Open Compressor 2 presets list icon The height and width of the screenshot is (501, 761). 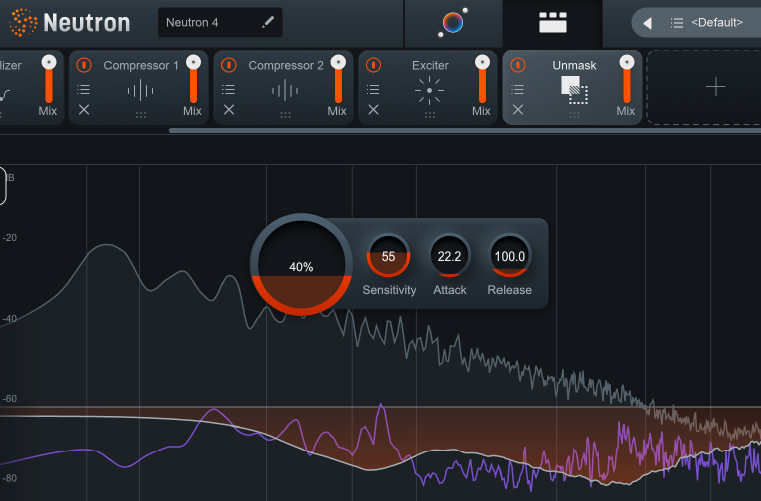tap(228, 89)
